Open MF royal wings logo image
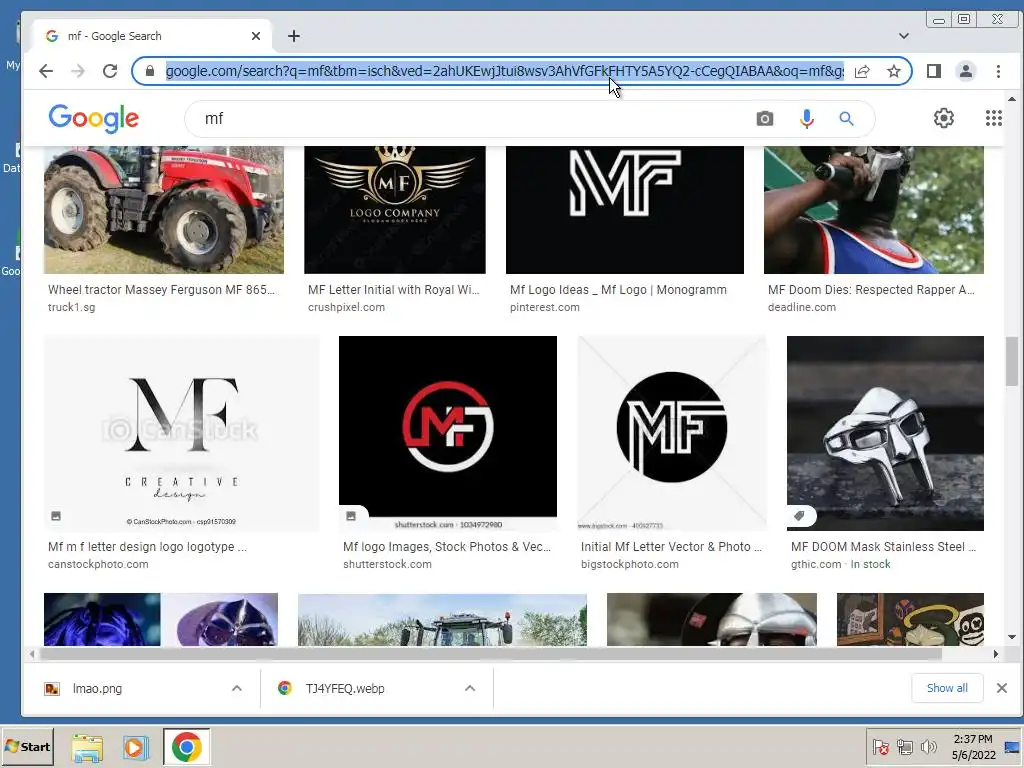 tap(395, 210)
